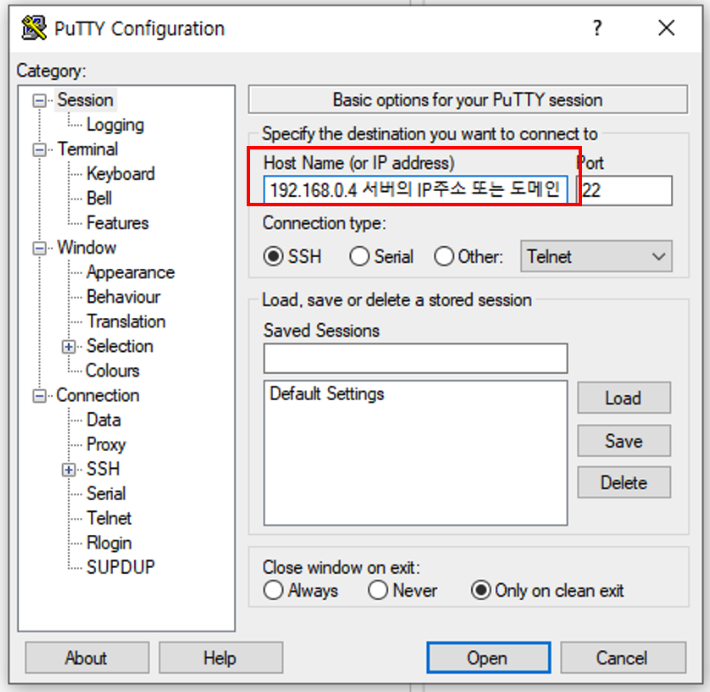The image size is (710, 692).
Task: Expand the Selection tree node
Action: (x=69, y=347)
